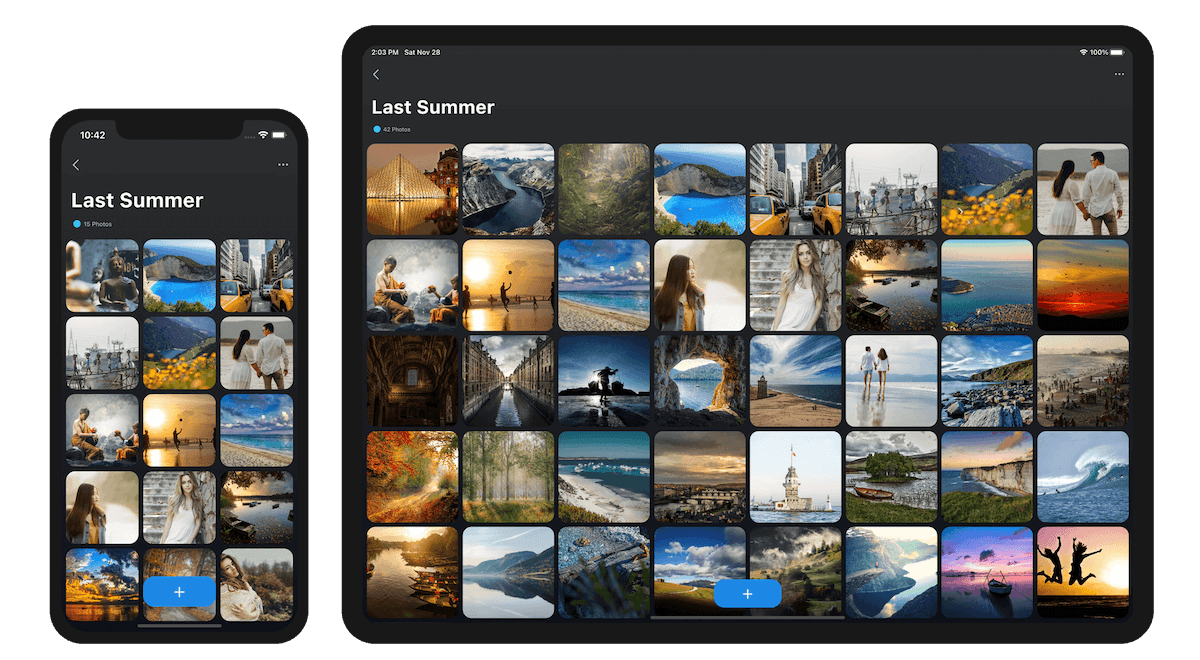Tap the back chevron on the tablet

pos(376,75)
